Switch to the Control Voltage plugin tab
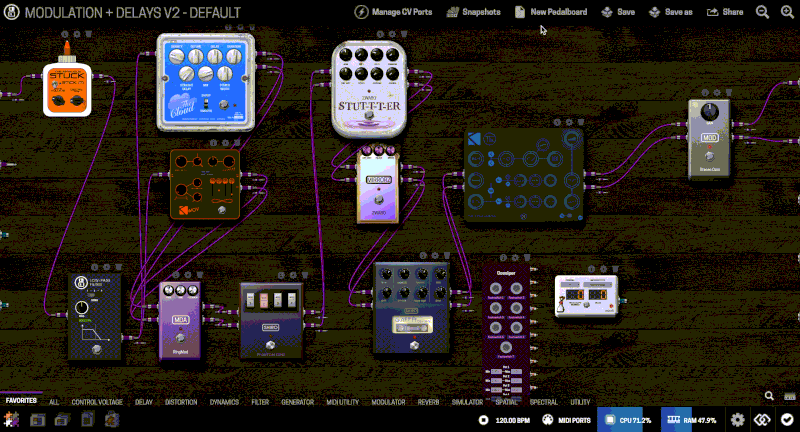Image resolution: width=800 pixels, height=432 pixels. coord(97,402)
